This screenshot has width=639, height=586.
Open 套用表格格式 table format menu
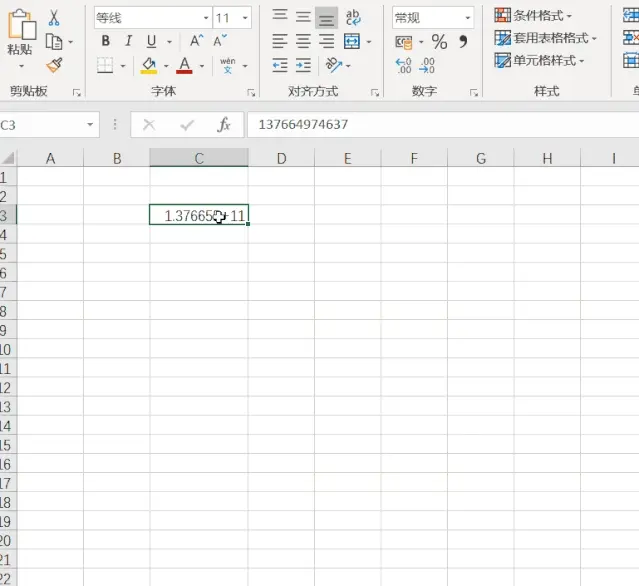[546, 38]
